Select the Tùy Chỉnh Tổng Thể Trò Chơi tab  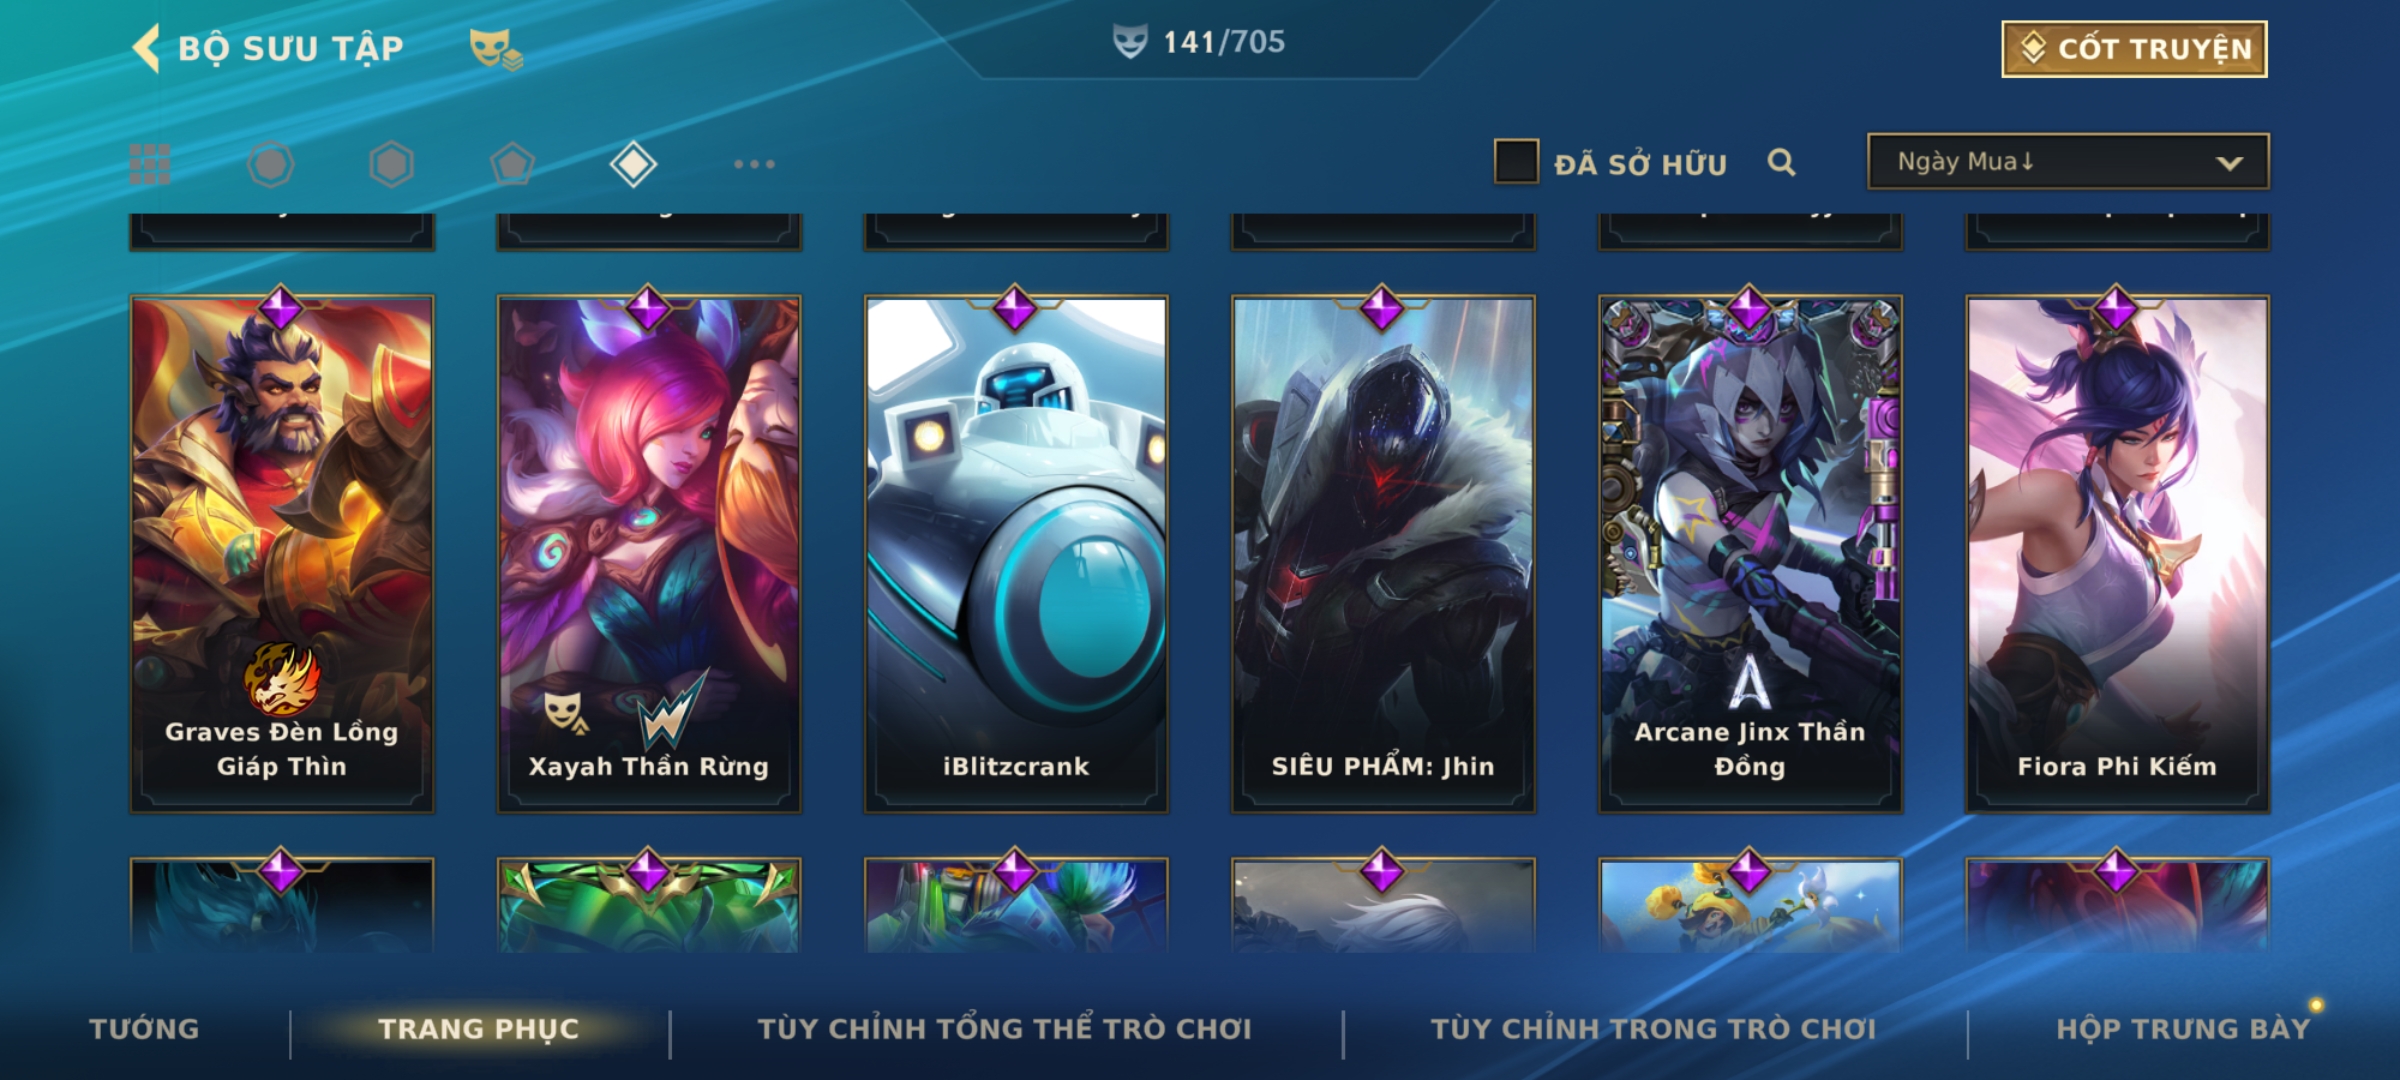click(1004, 1029)
